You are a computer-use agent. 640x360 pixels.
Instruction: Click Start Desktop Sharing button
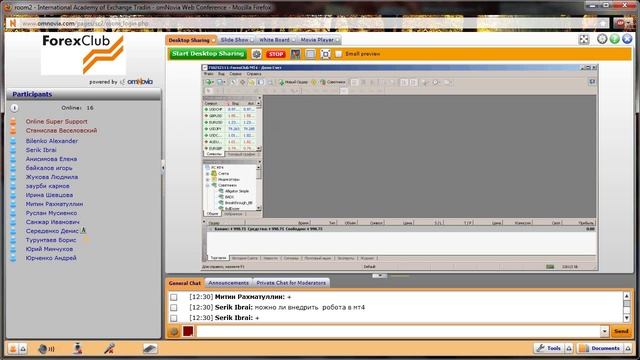pos(208,54)
